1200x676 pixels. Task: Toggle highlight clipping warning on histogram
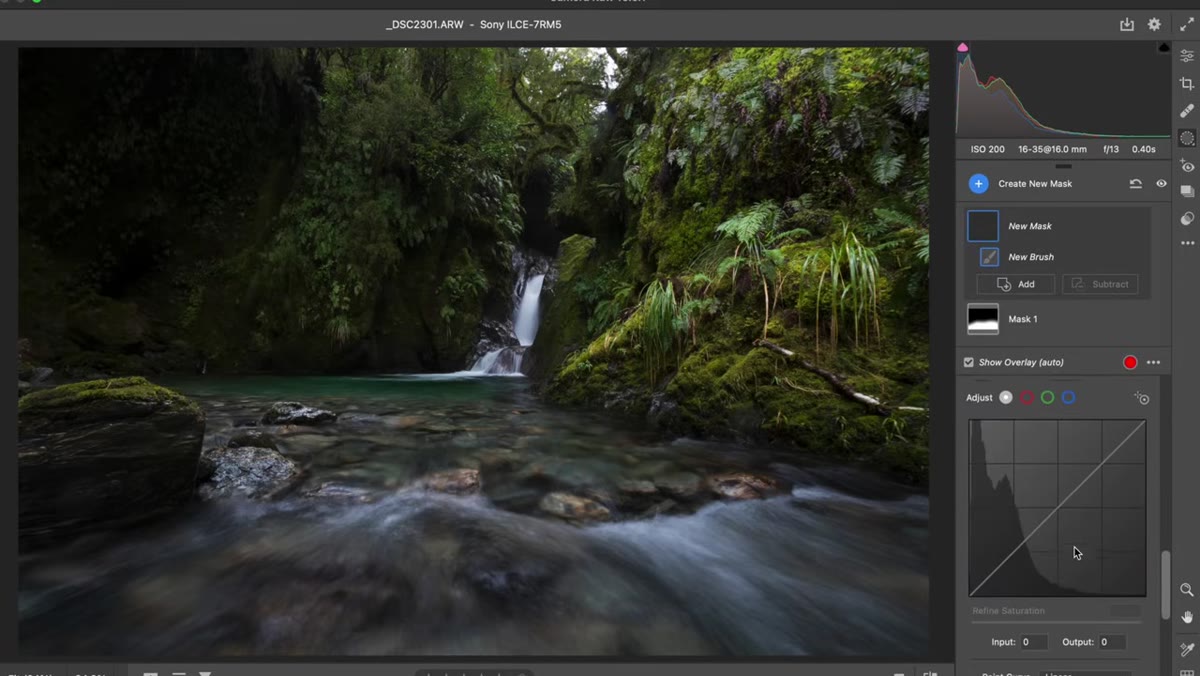[1164, 47]
